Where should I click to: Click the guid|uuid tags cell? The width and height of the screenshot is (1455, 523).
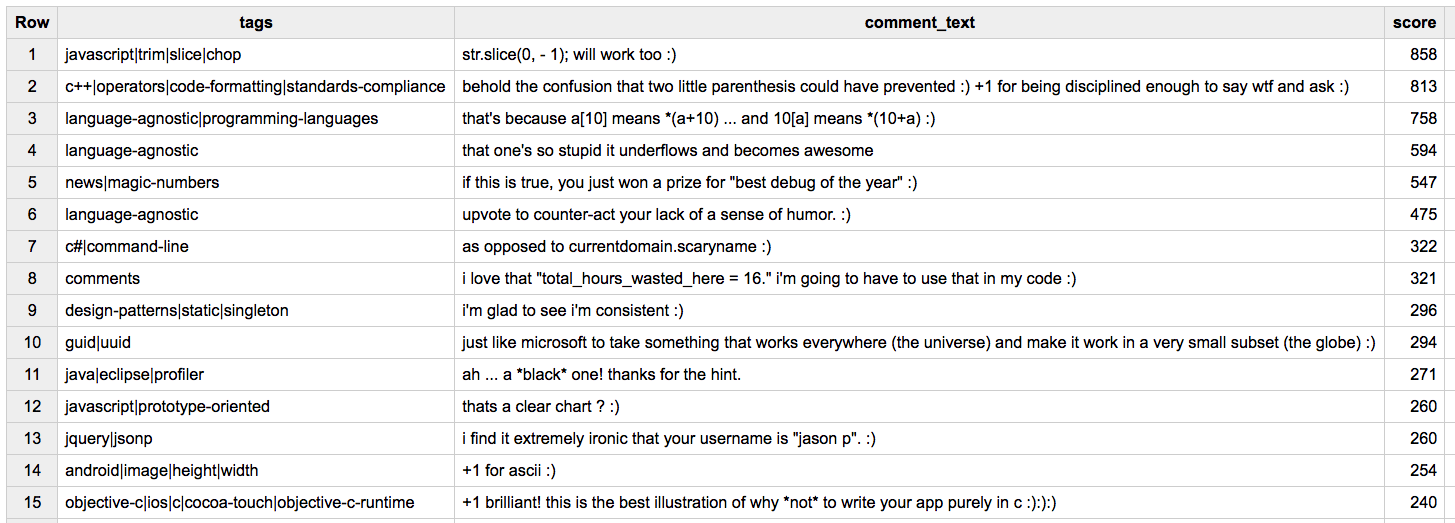click(98, 343)
